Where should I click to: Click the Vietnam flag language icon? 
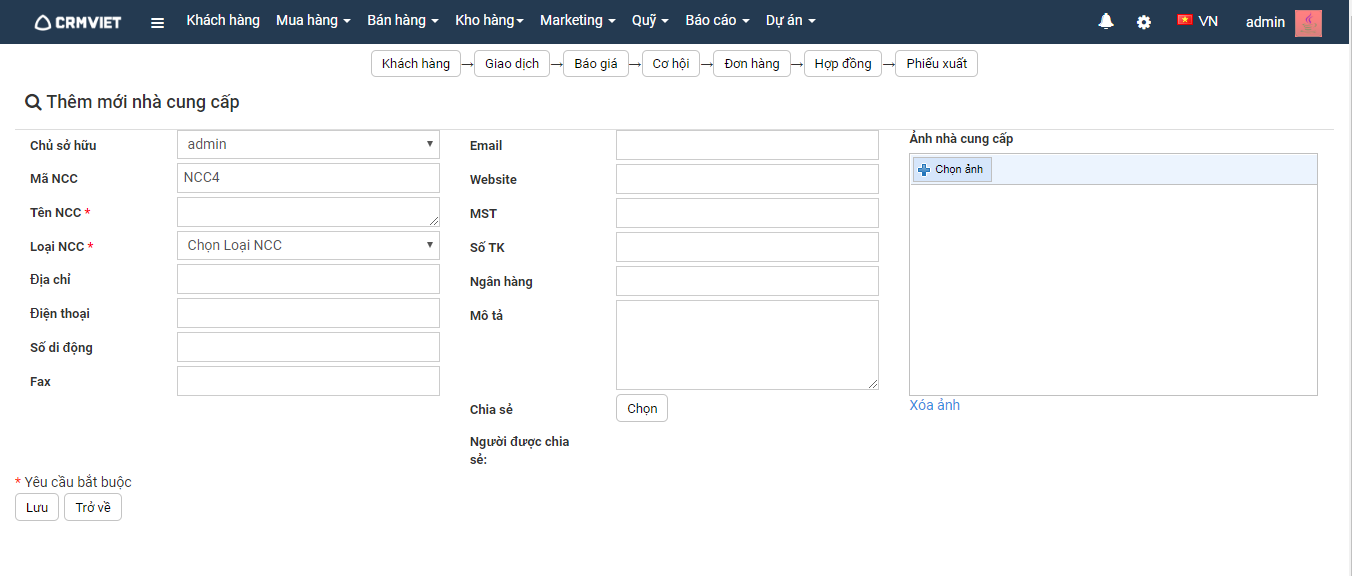[x=1185, y=20]
